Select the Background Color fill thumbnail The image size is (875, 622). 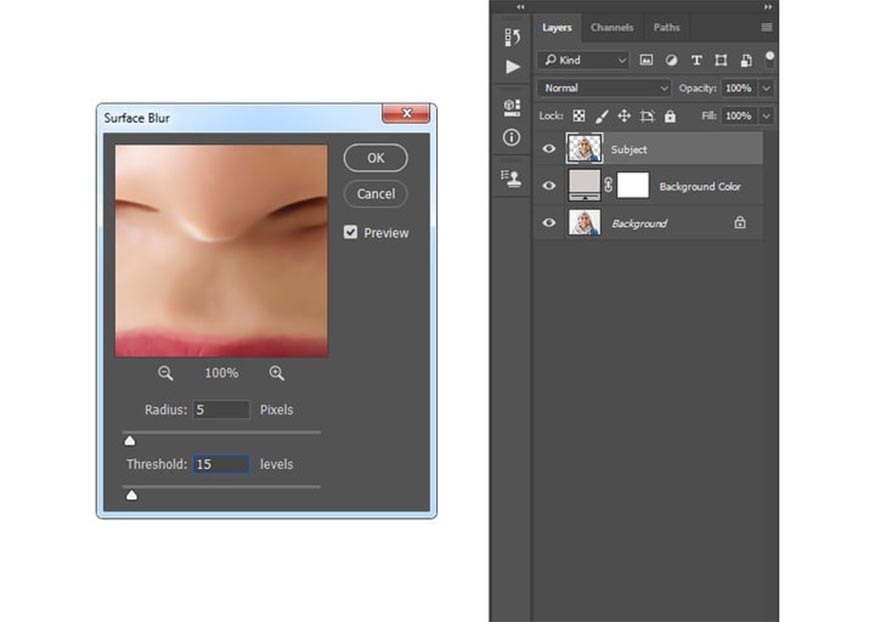[584, 185]
